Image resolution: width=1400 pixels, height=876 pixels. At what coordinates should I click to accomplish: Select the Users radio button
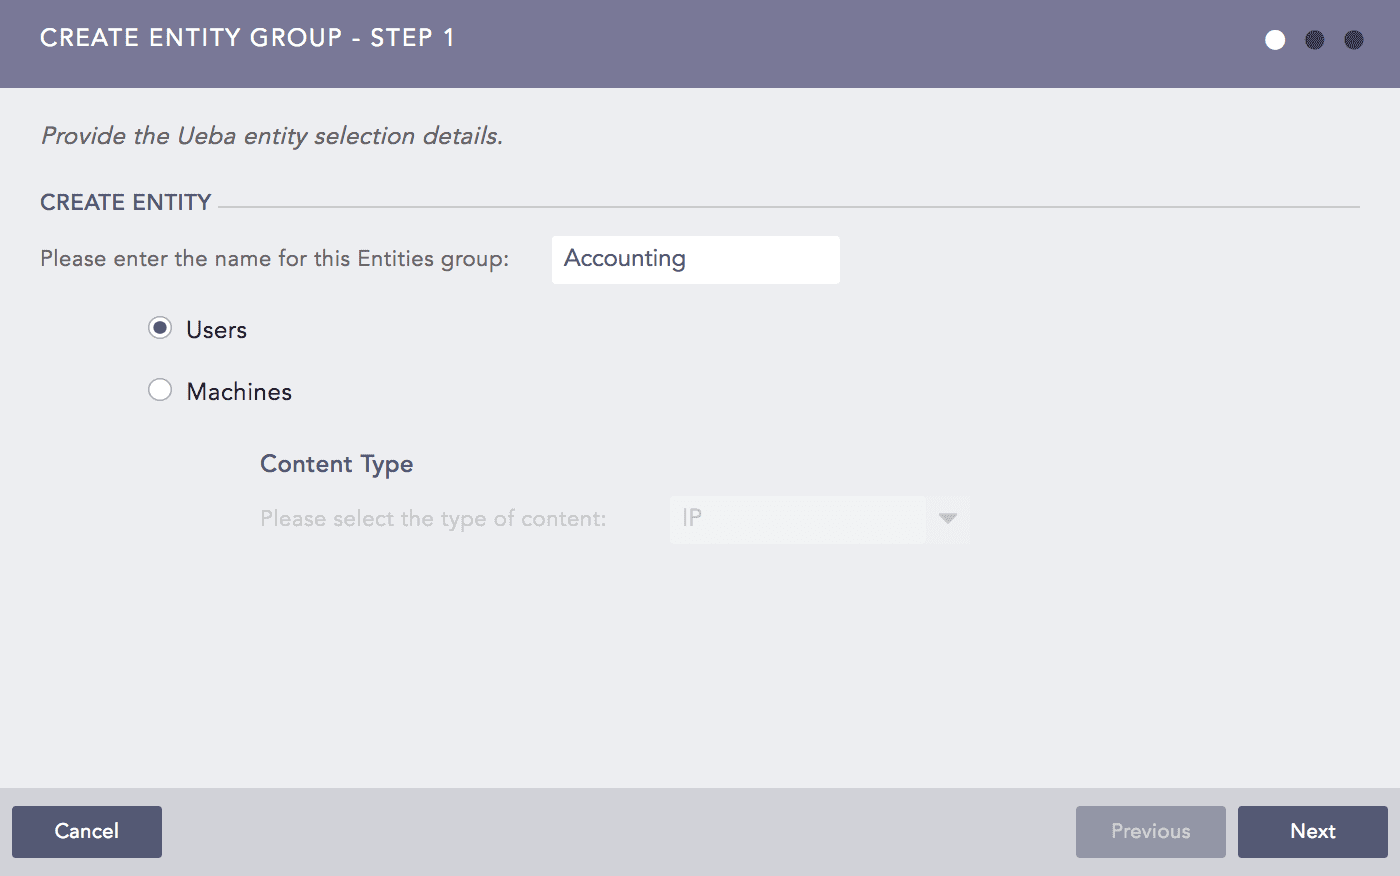click(x=160, y=327)
